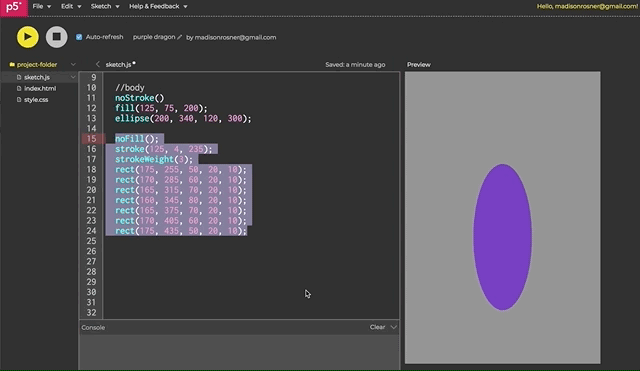Toggle the Auto-refresh checkbox

click(x=79, y=37)
